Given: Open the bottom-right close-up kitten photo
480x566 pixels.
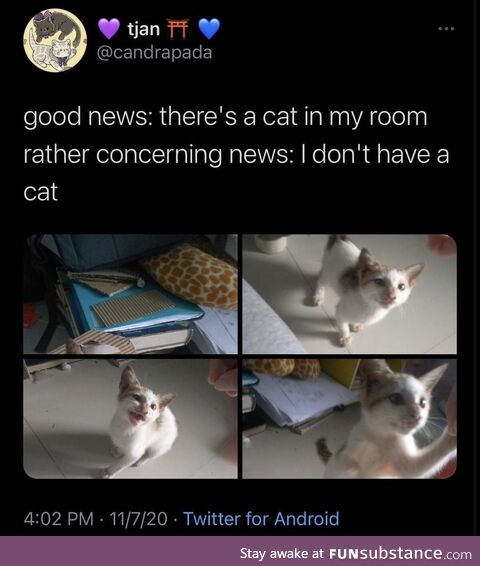Looking at the screenshot, I should coord(350,419).
